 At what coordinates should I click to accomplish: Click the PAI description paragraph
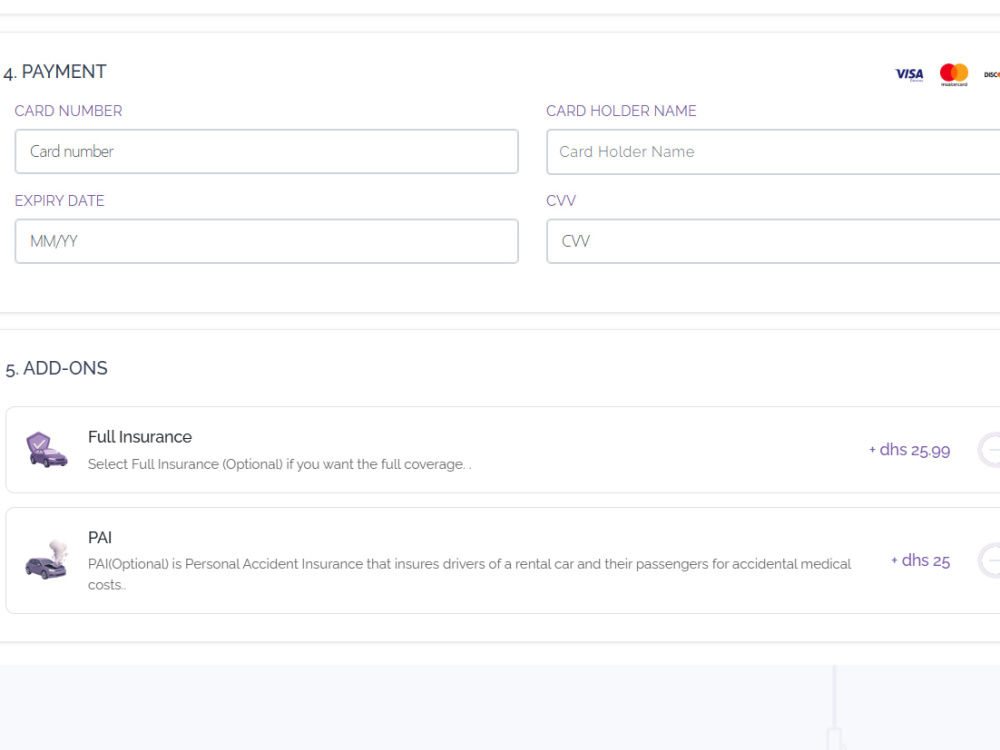pyautogui.click(x=469, y=574)
